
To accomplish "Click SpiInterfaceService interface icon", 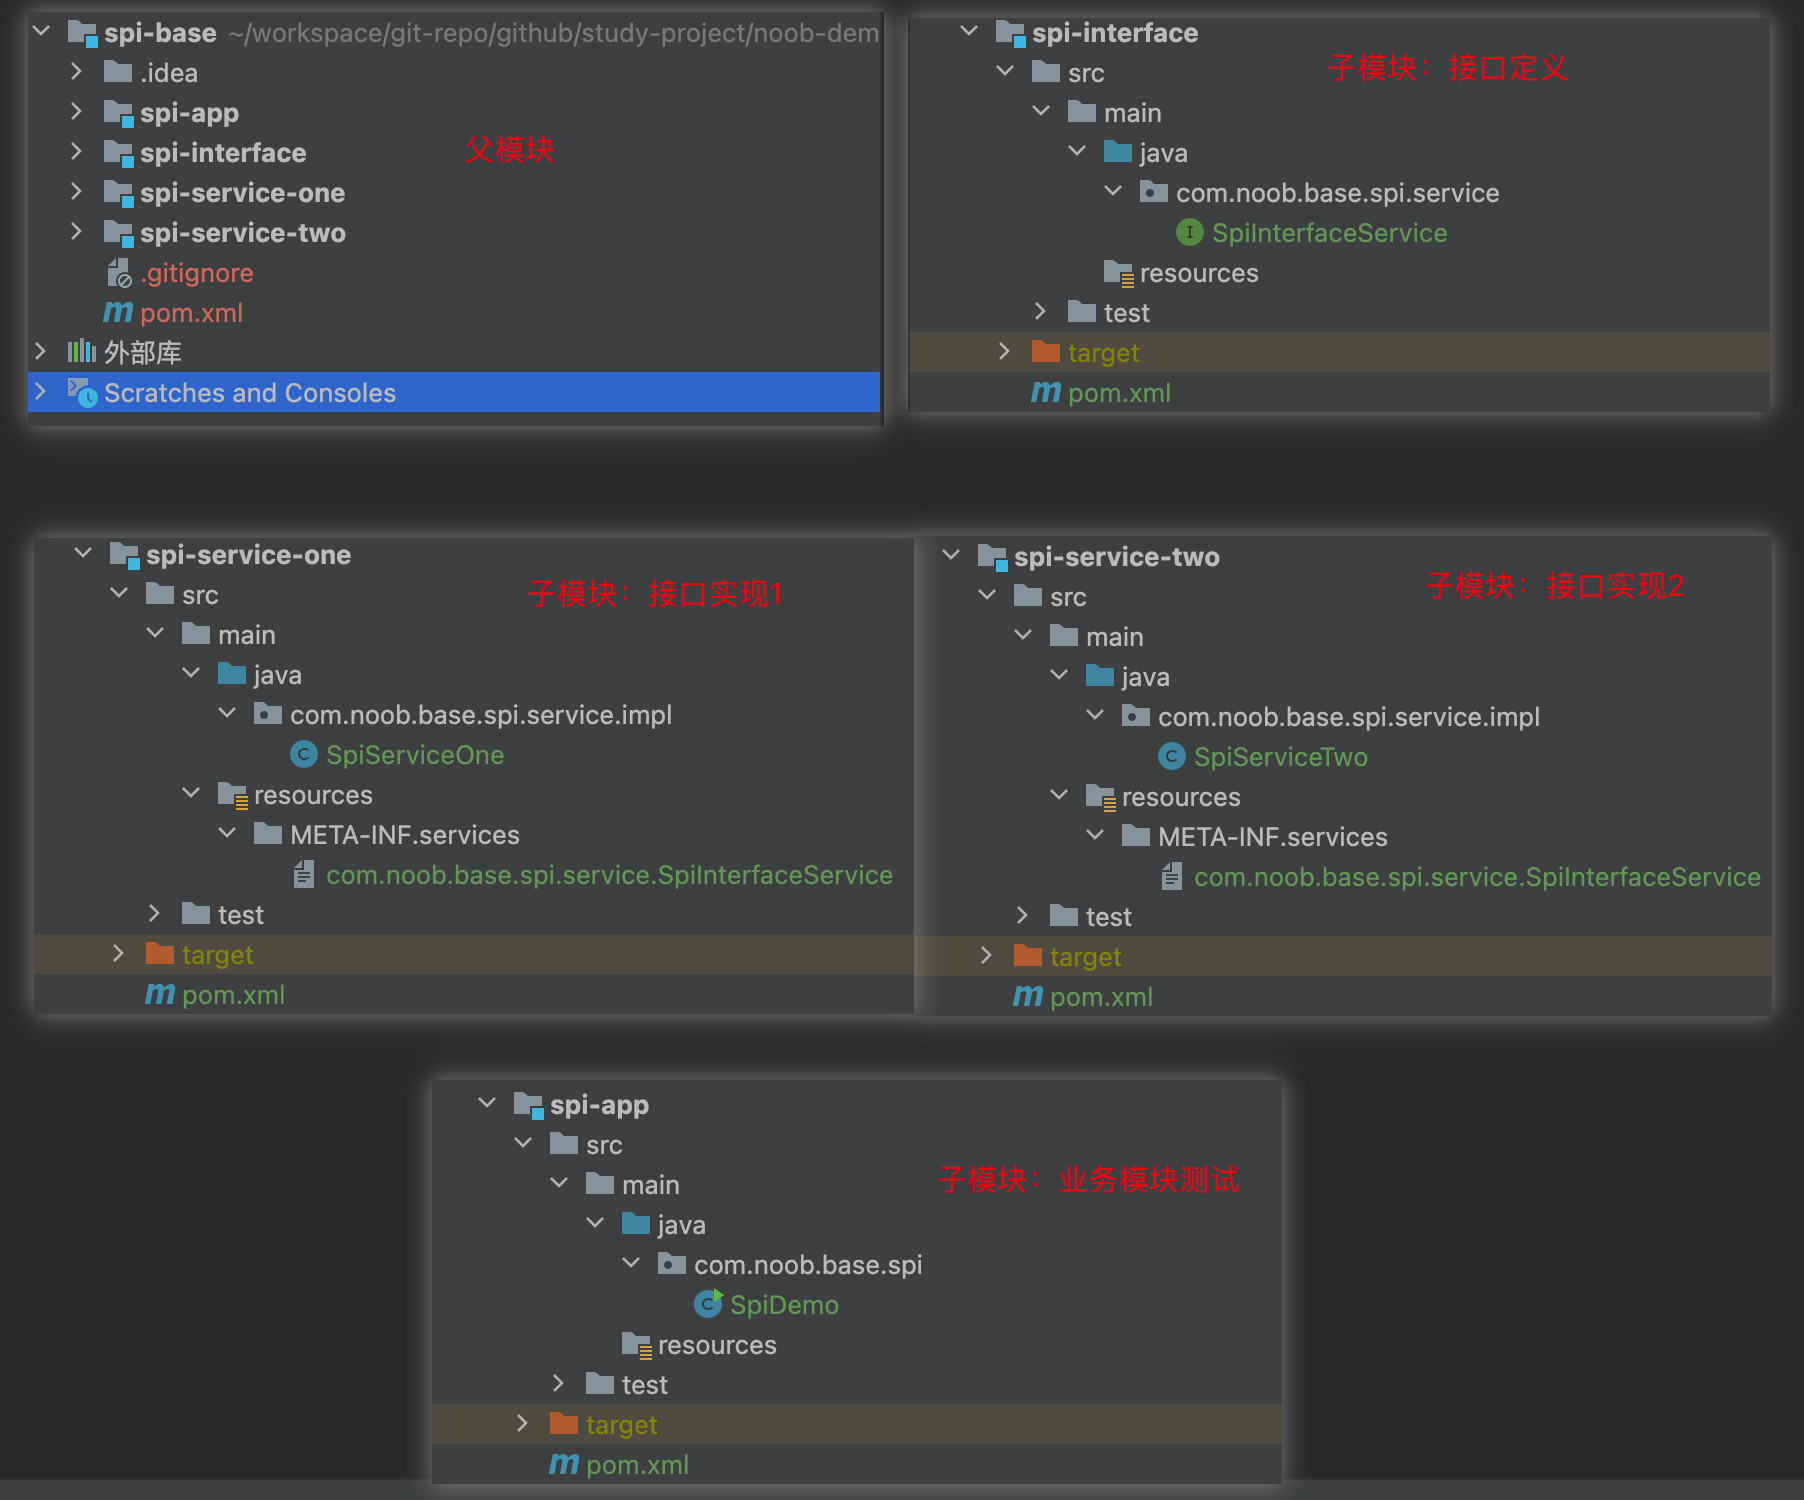I will point(1190,233).
